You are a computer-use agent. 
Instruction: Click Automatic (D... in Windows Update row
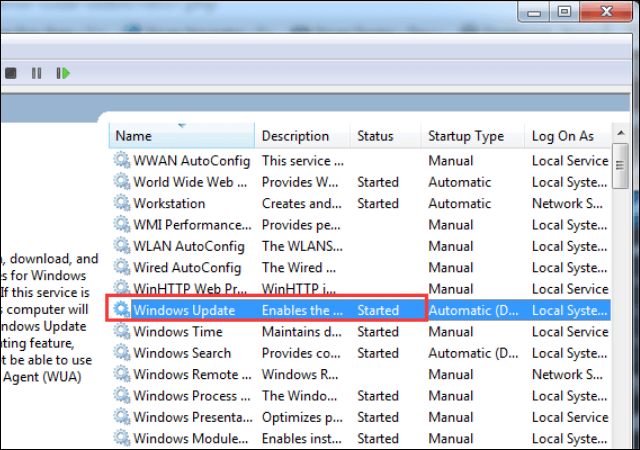(x=473, y=310)
